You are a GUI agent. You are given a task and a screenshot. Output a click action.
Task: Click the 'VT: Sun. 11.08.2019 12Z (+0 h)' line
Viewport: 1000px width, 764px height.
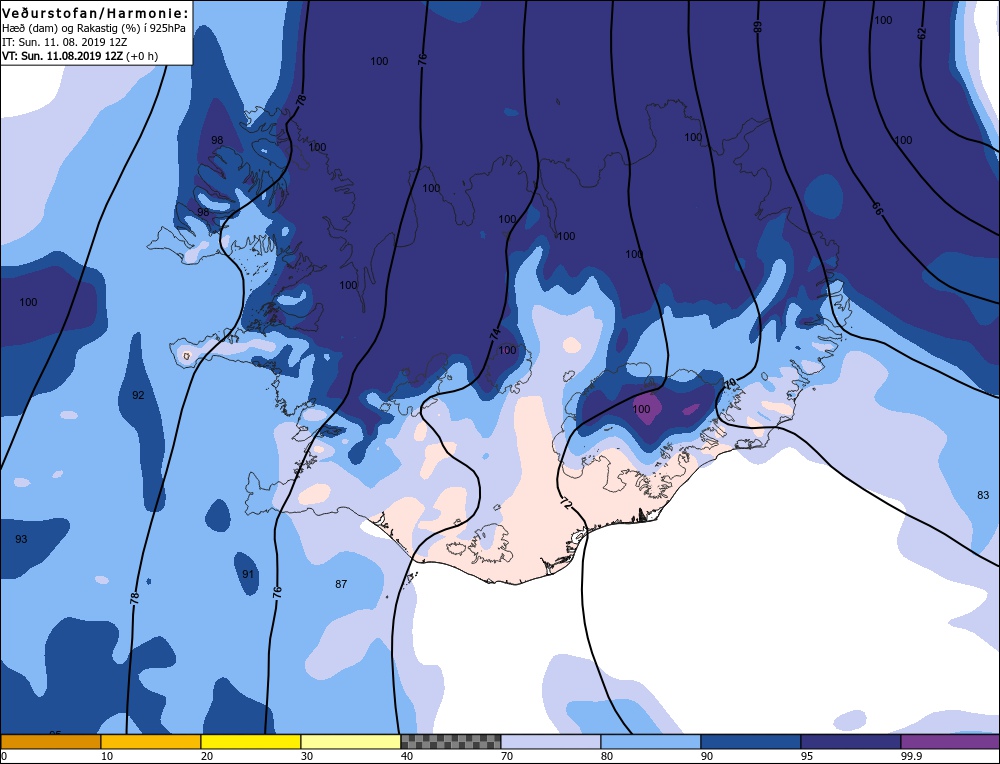pyautogui.click(x=80, y=56)
